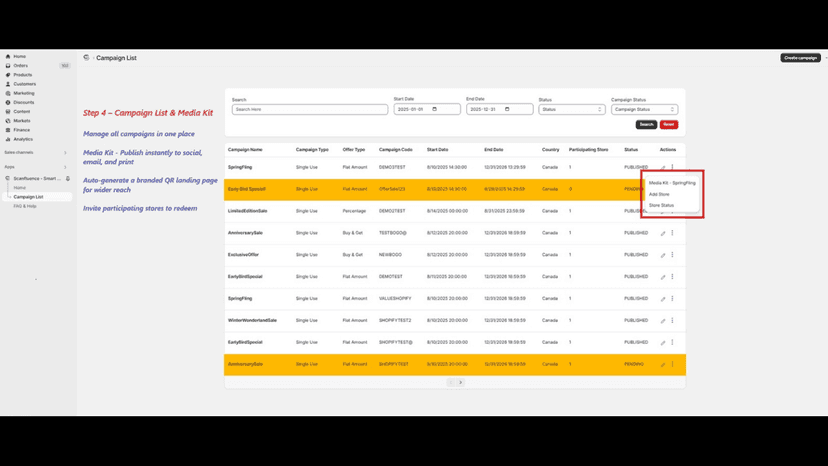The width and height of the screenshot is (828, 466).
Task: Edit the pending AnniversarySale campaign in last row
Action: [663, 365]
